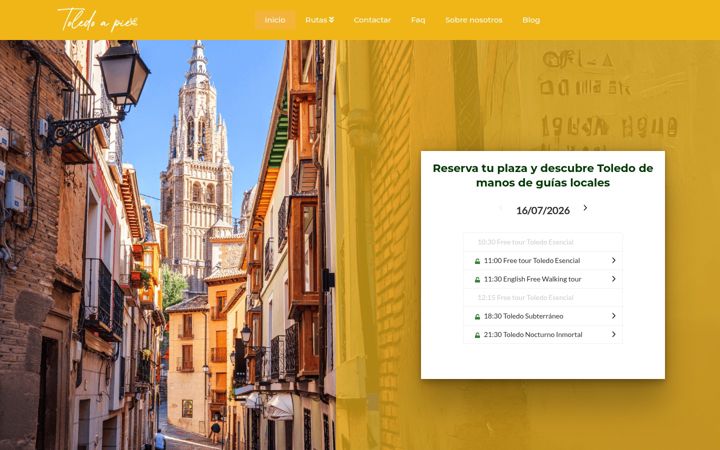Click chevron on 11:00 Free tour row
720x450 pixels.
pyautogui.click(x=613, y=260)
